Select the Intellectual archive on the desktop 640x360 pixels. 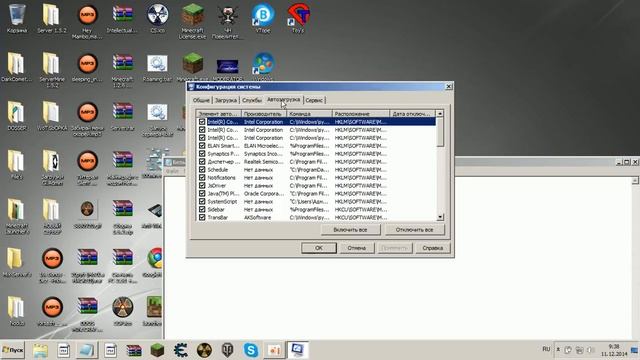point(122,18)
